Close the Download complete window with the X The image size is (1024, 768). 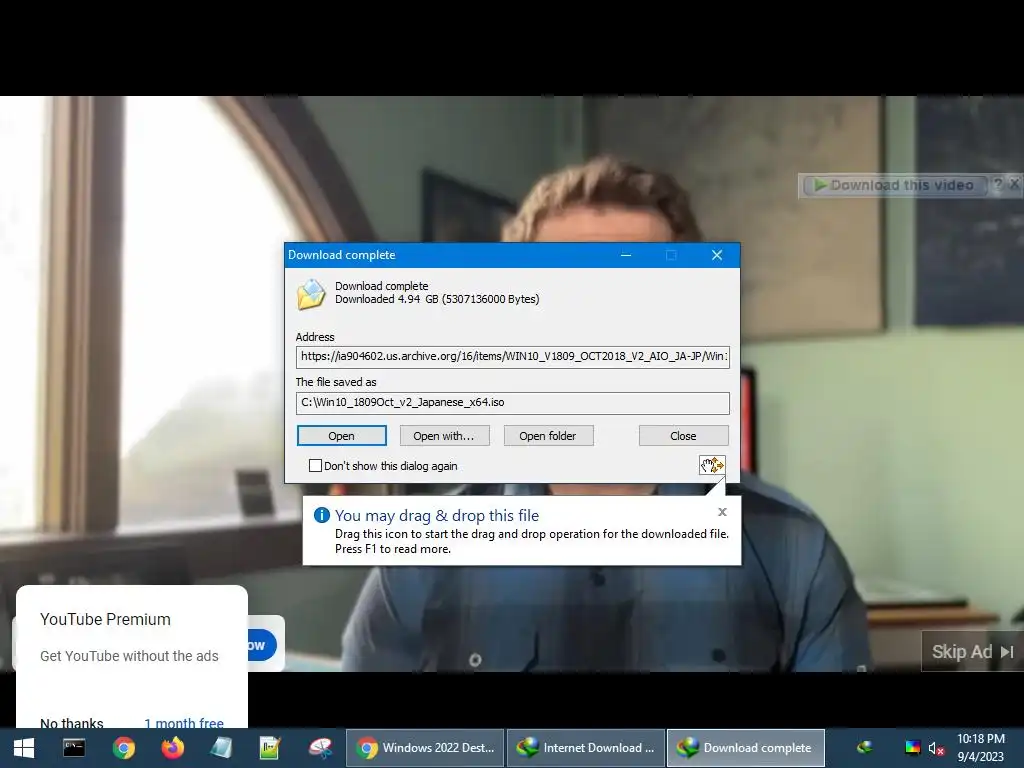pyautogui.click(x=717, y=255)
